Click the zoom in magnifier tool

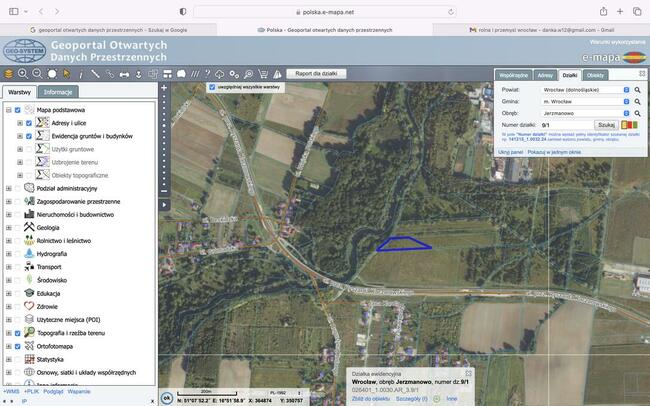point(22,73)
